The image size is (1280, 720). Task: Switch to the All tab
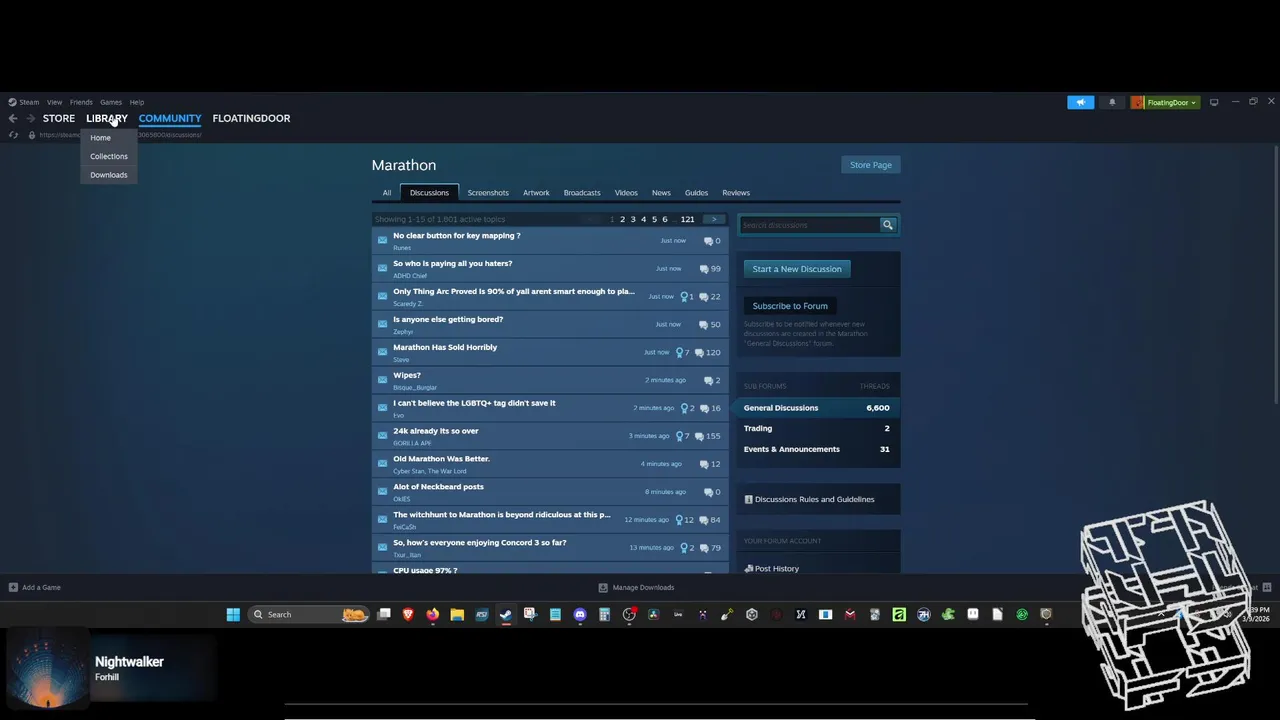point(387,193)
